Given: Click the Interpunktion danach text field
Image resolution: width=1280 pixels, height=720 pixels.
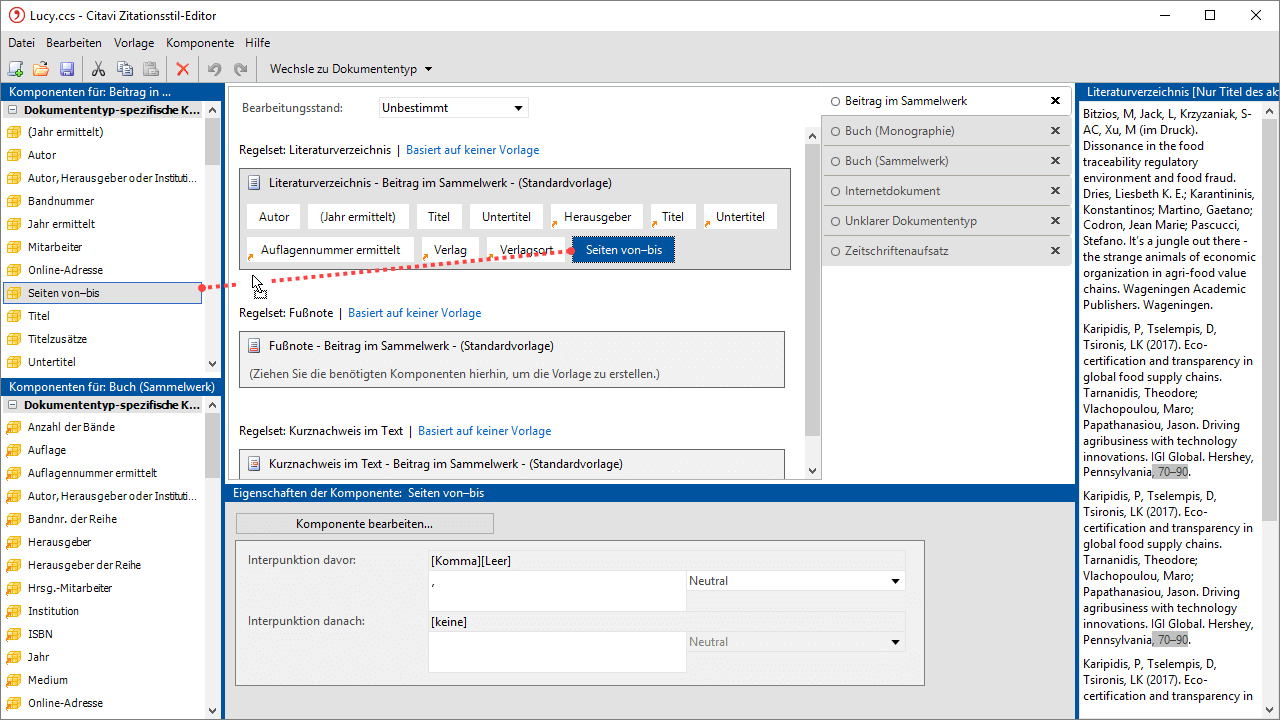Looking at the screenshot, I should (x=556, y=651).
